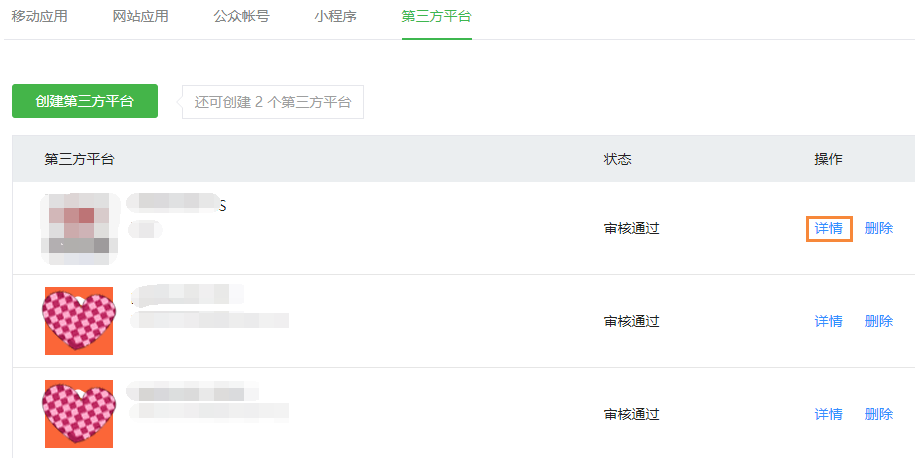Click 删除 for the third platform
Viewport: 915px width, 468px height.
879,414
